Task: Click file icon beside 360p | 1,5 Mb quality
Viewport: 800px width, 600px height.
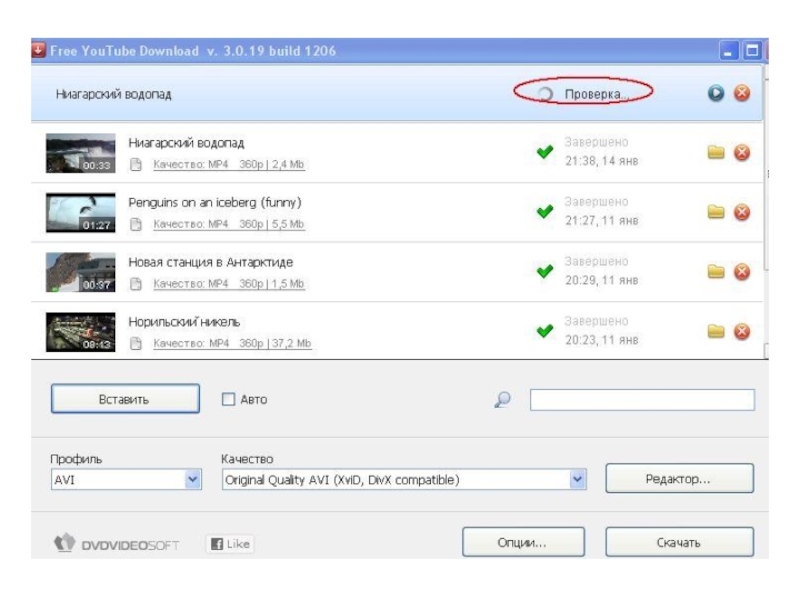Action: [x=136, y=284]
